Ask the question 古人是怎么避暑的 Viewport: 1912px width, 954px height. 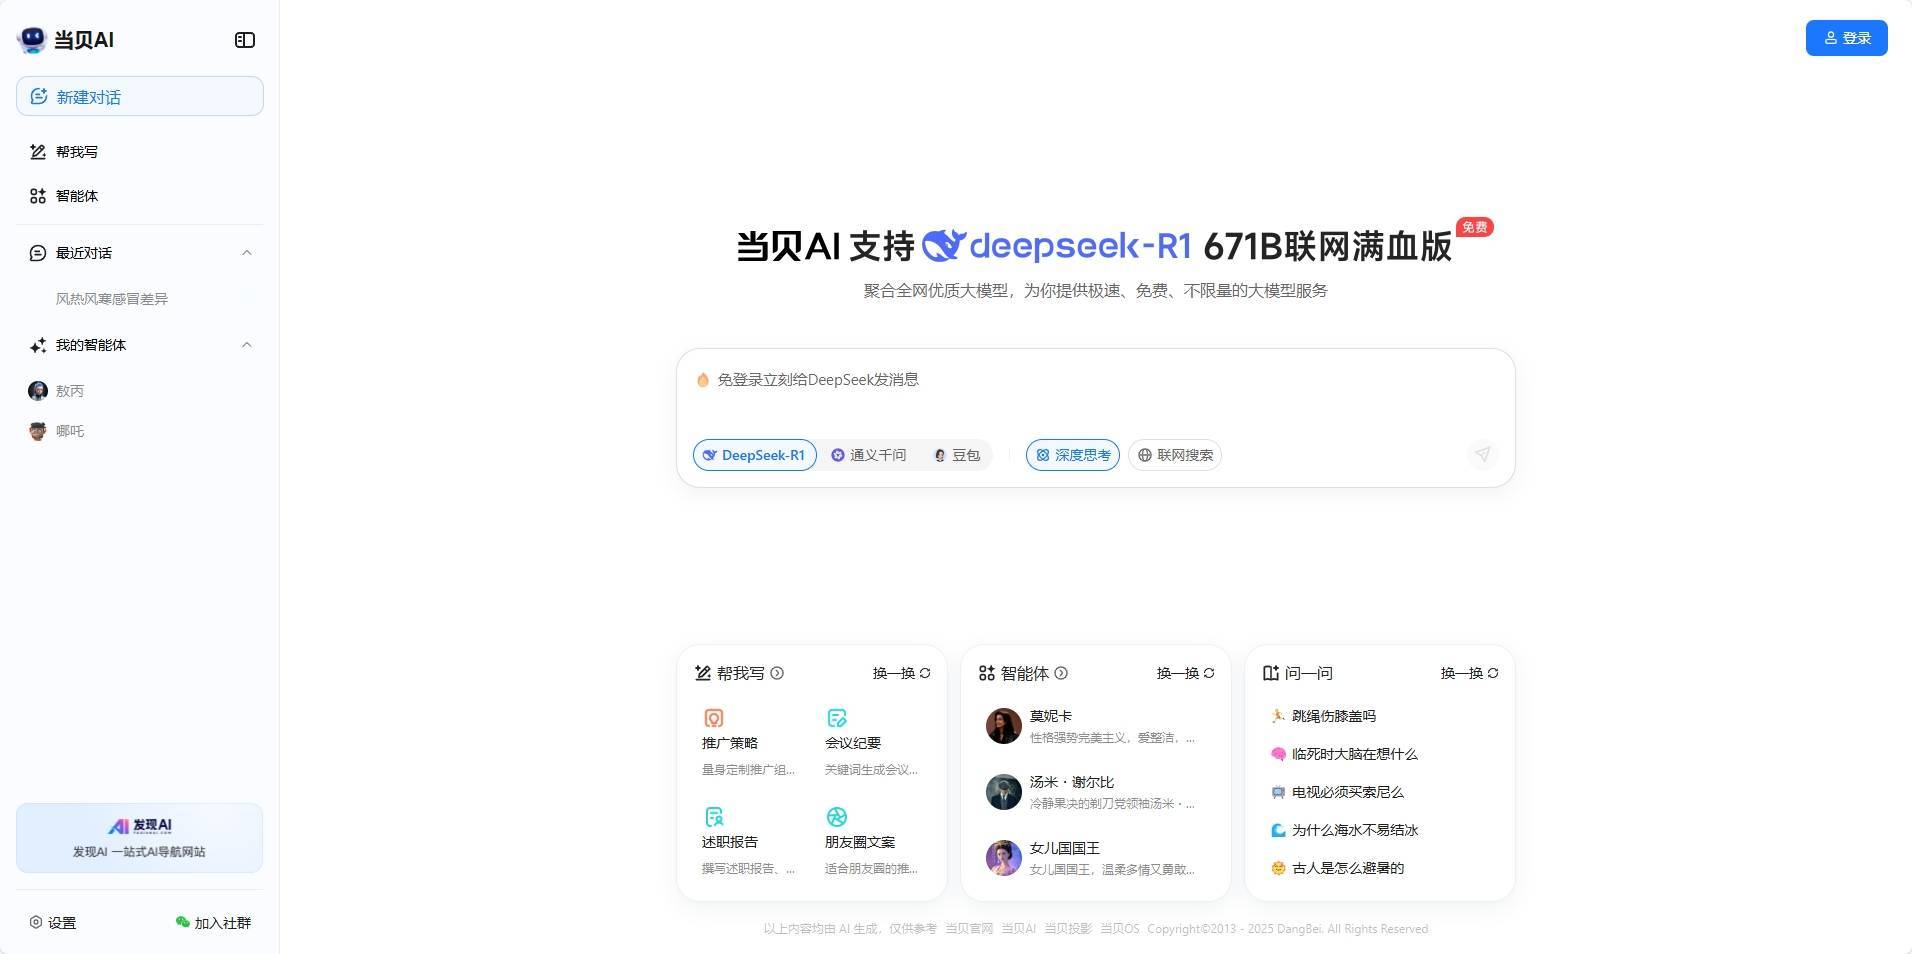[x=1338, y=868]
